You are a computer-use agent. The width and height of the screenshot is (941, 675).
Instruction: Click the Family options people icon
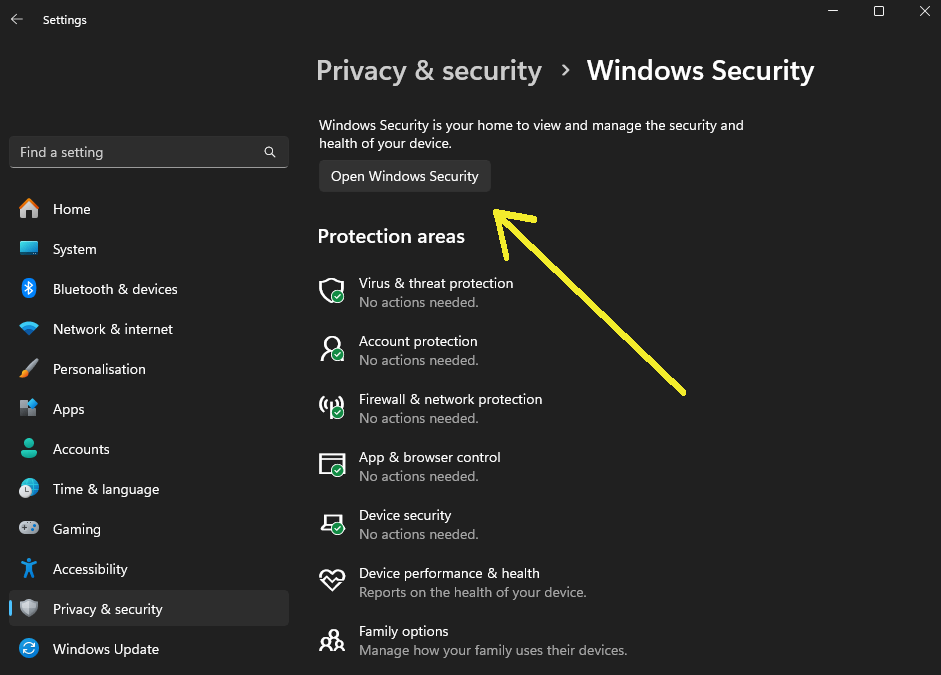point(331,639)
